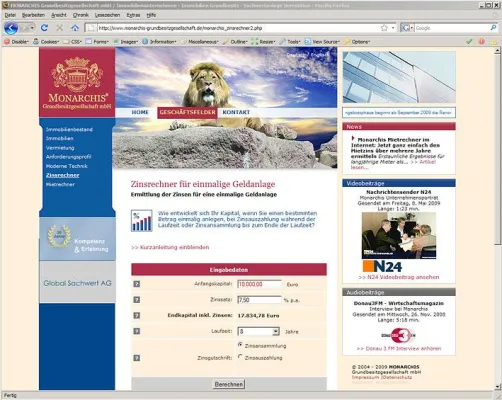Click the help icon beside Anfangskapital
The image size is (502, 400).
point(137,284)
